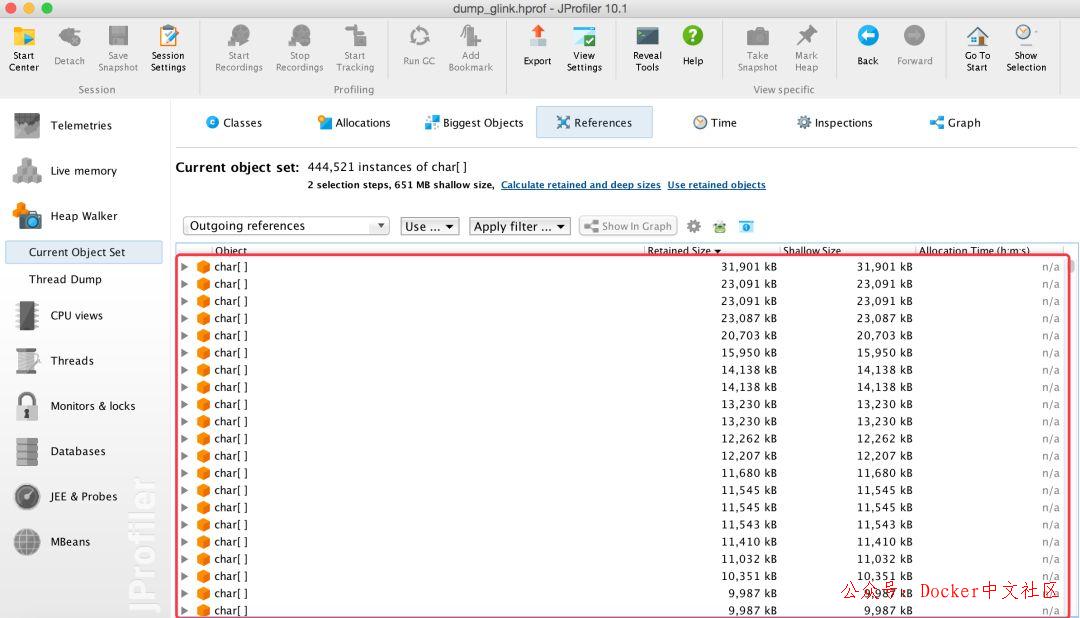Open View Settings from the toolbar
This screenshot has width=1080, height=618.
(x=584, y=47)
